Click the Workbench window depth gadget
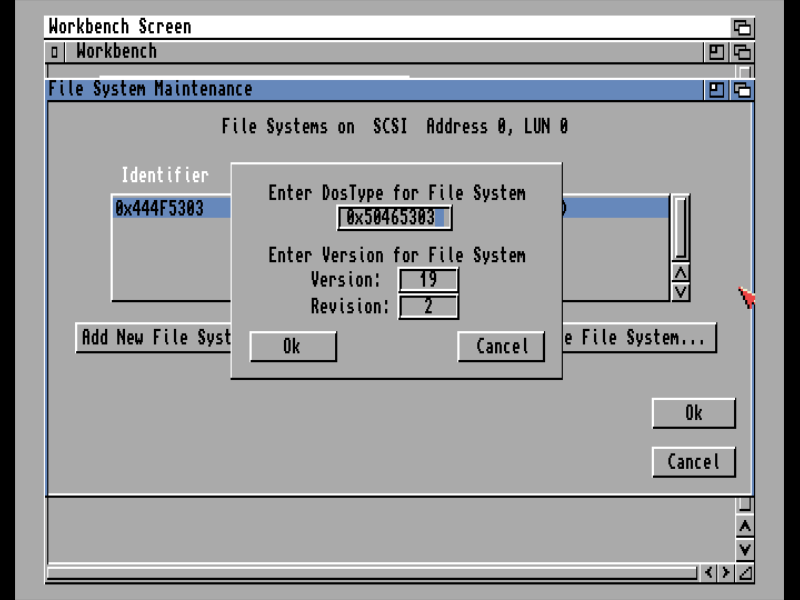The image size is (800, 600). [x=742, y=52]
